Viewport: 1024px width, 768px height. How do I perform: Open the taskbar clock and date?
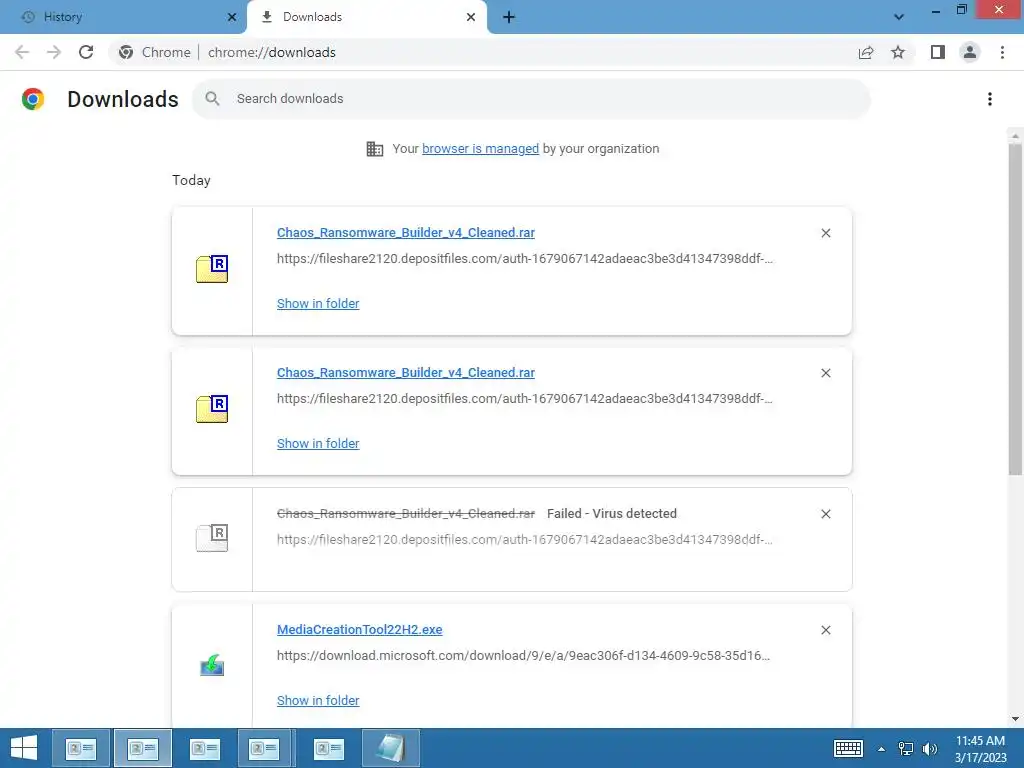(980, 749)
